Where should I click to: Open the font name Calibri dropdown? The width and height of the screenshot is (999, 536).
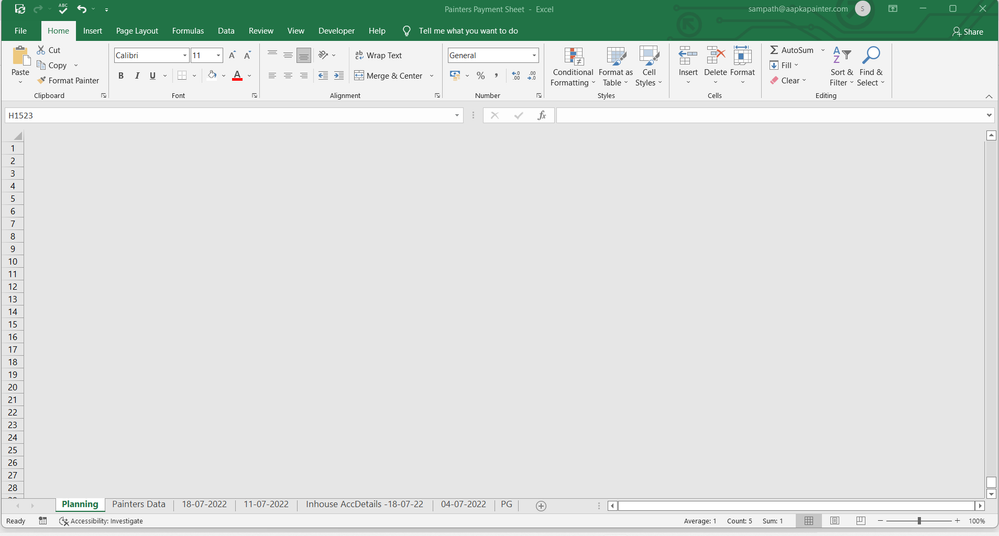(x=185, y=55)
